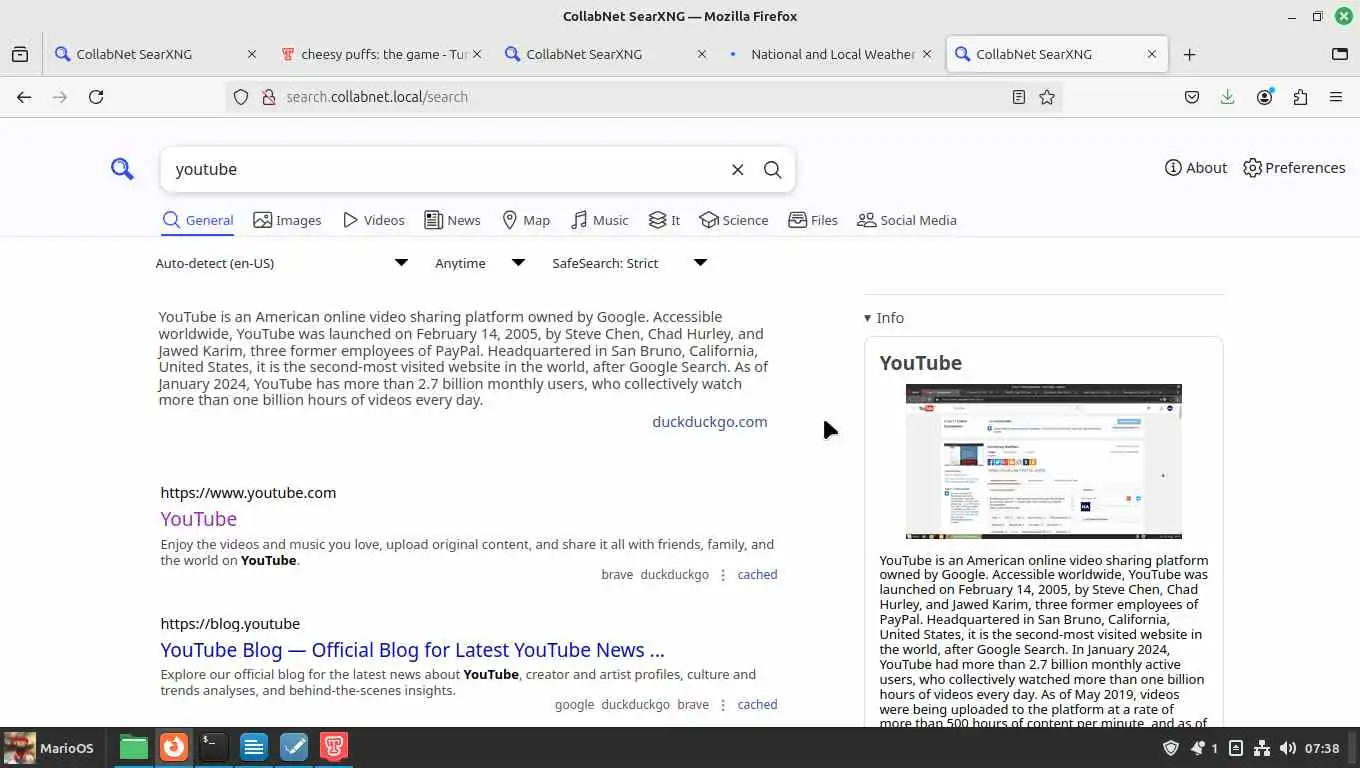Open Save to Pocket
Image resolution: width=1360 pixels, height=768 pixels.
tap(1192, 97)
